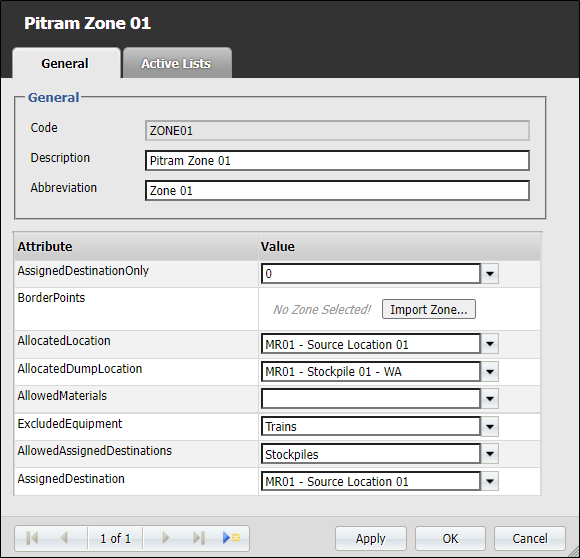Click the Attribute column header

point(136,246)
